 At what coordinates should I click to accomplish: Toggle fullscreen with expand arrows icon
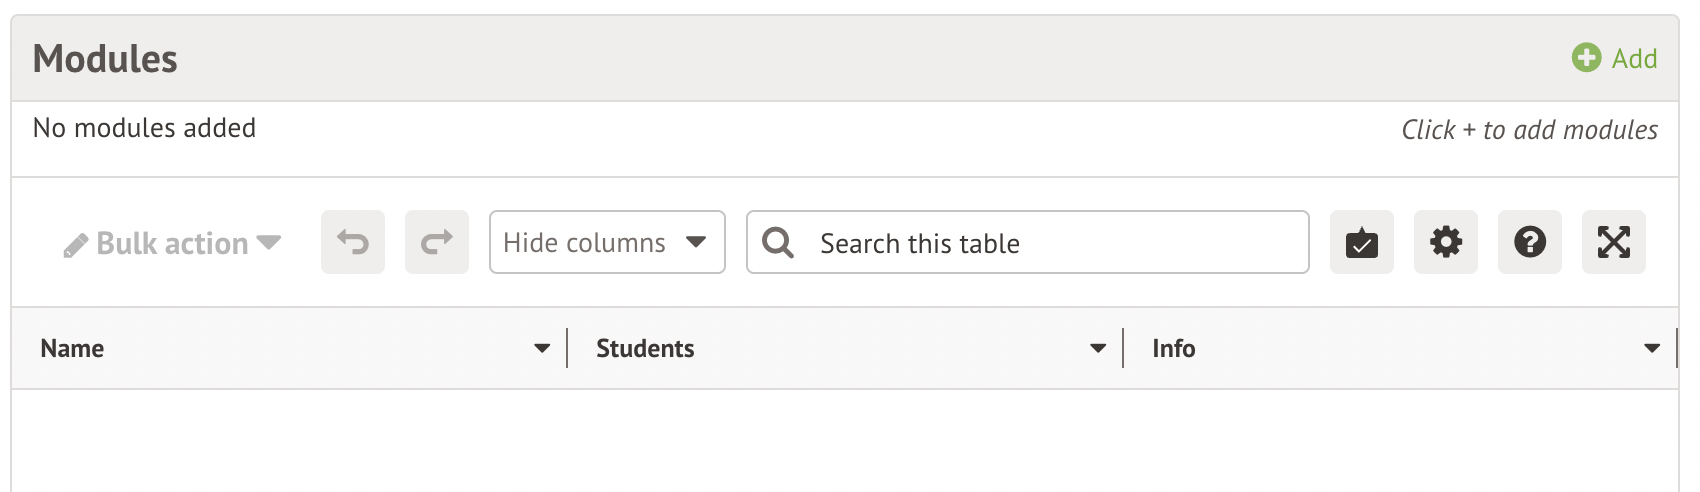pyautogui.click(x=1613, y=242)
